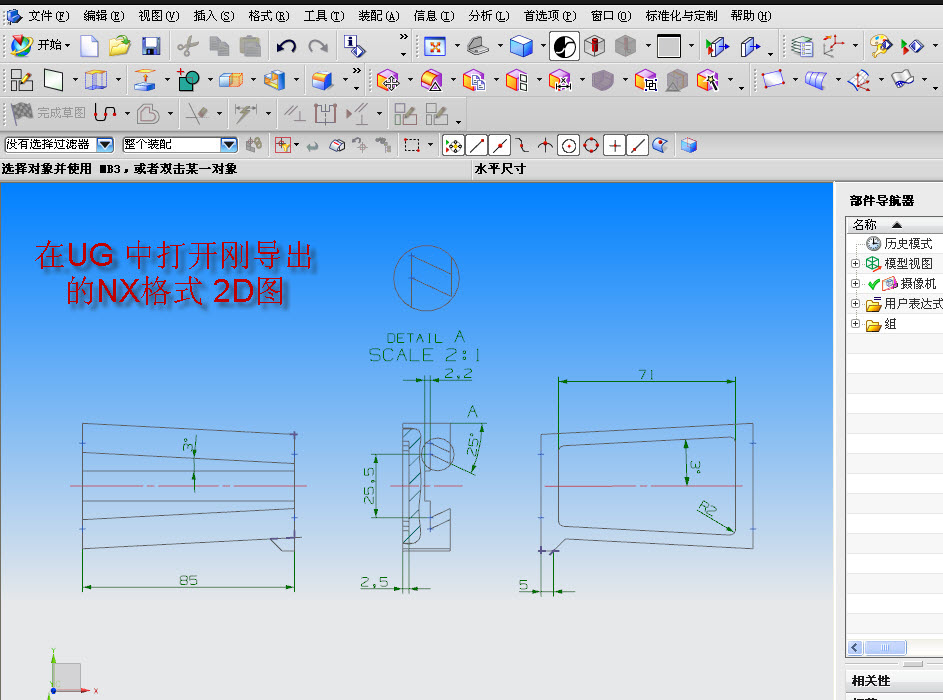The height and width of the screenshot is (700, 943).
Task: Toggle the control point snap icon
Action: (522, 145)
